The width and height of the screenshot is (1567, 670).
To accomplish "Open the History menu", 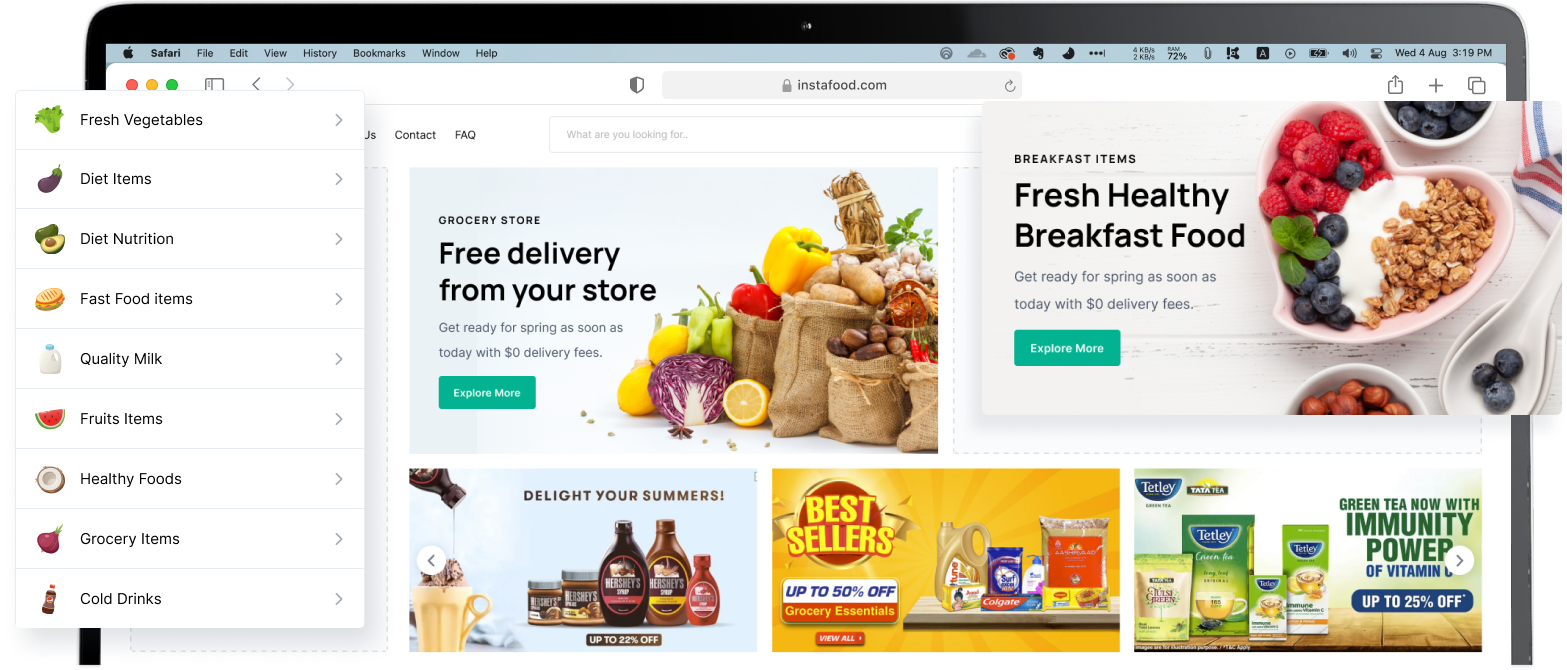I will [320, 53].
